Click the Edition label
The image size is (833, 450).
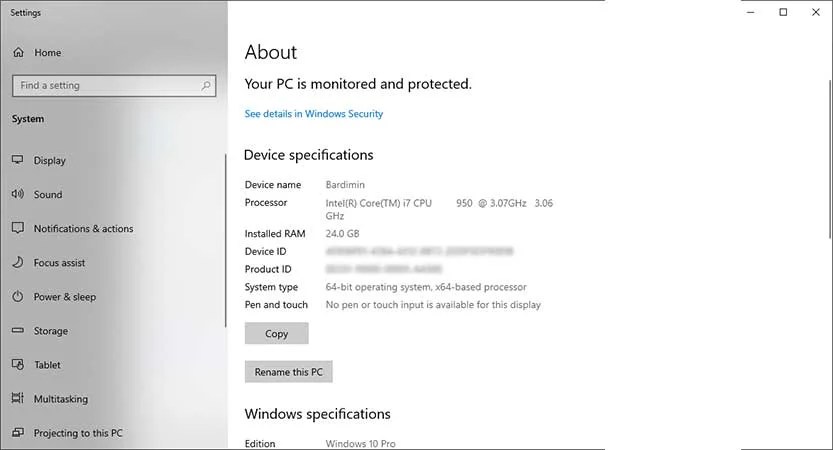260,444
